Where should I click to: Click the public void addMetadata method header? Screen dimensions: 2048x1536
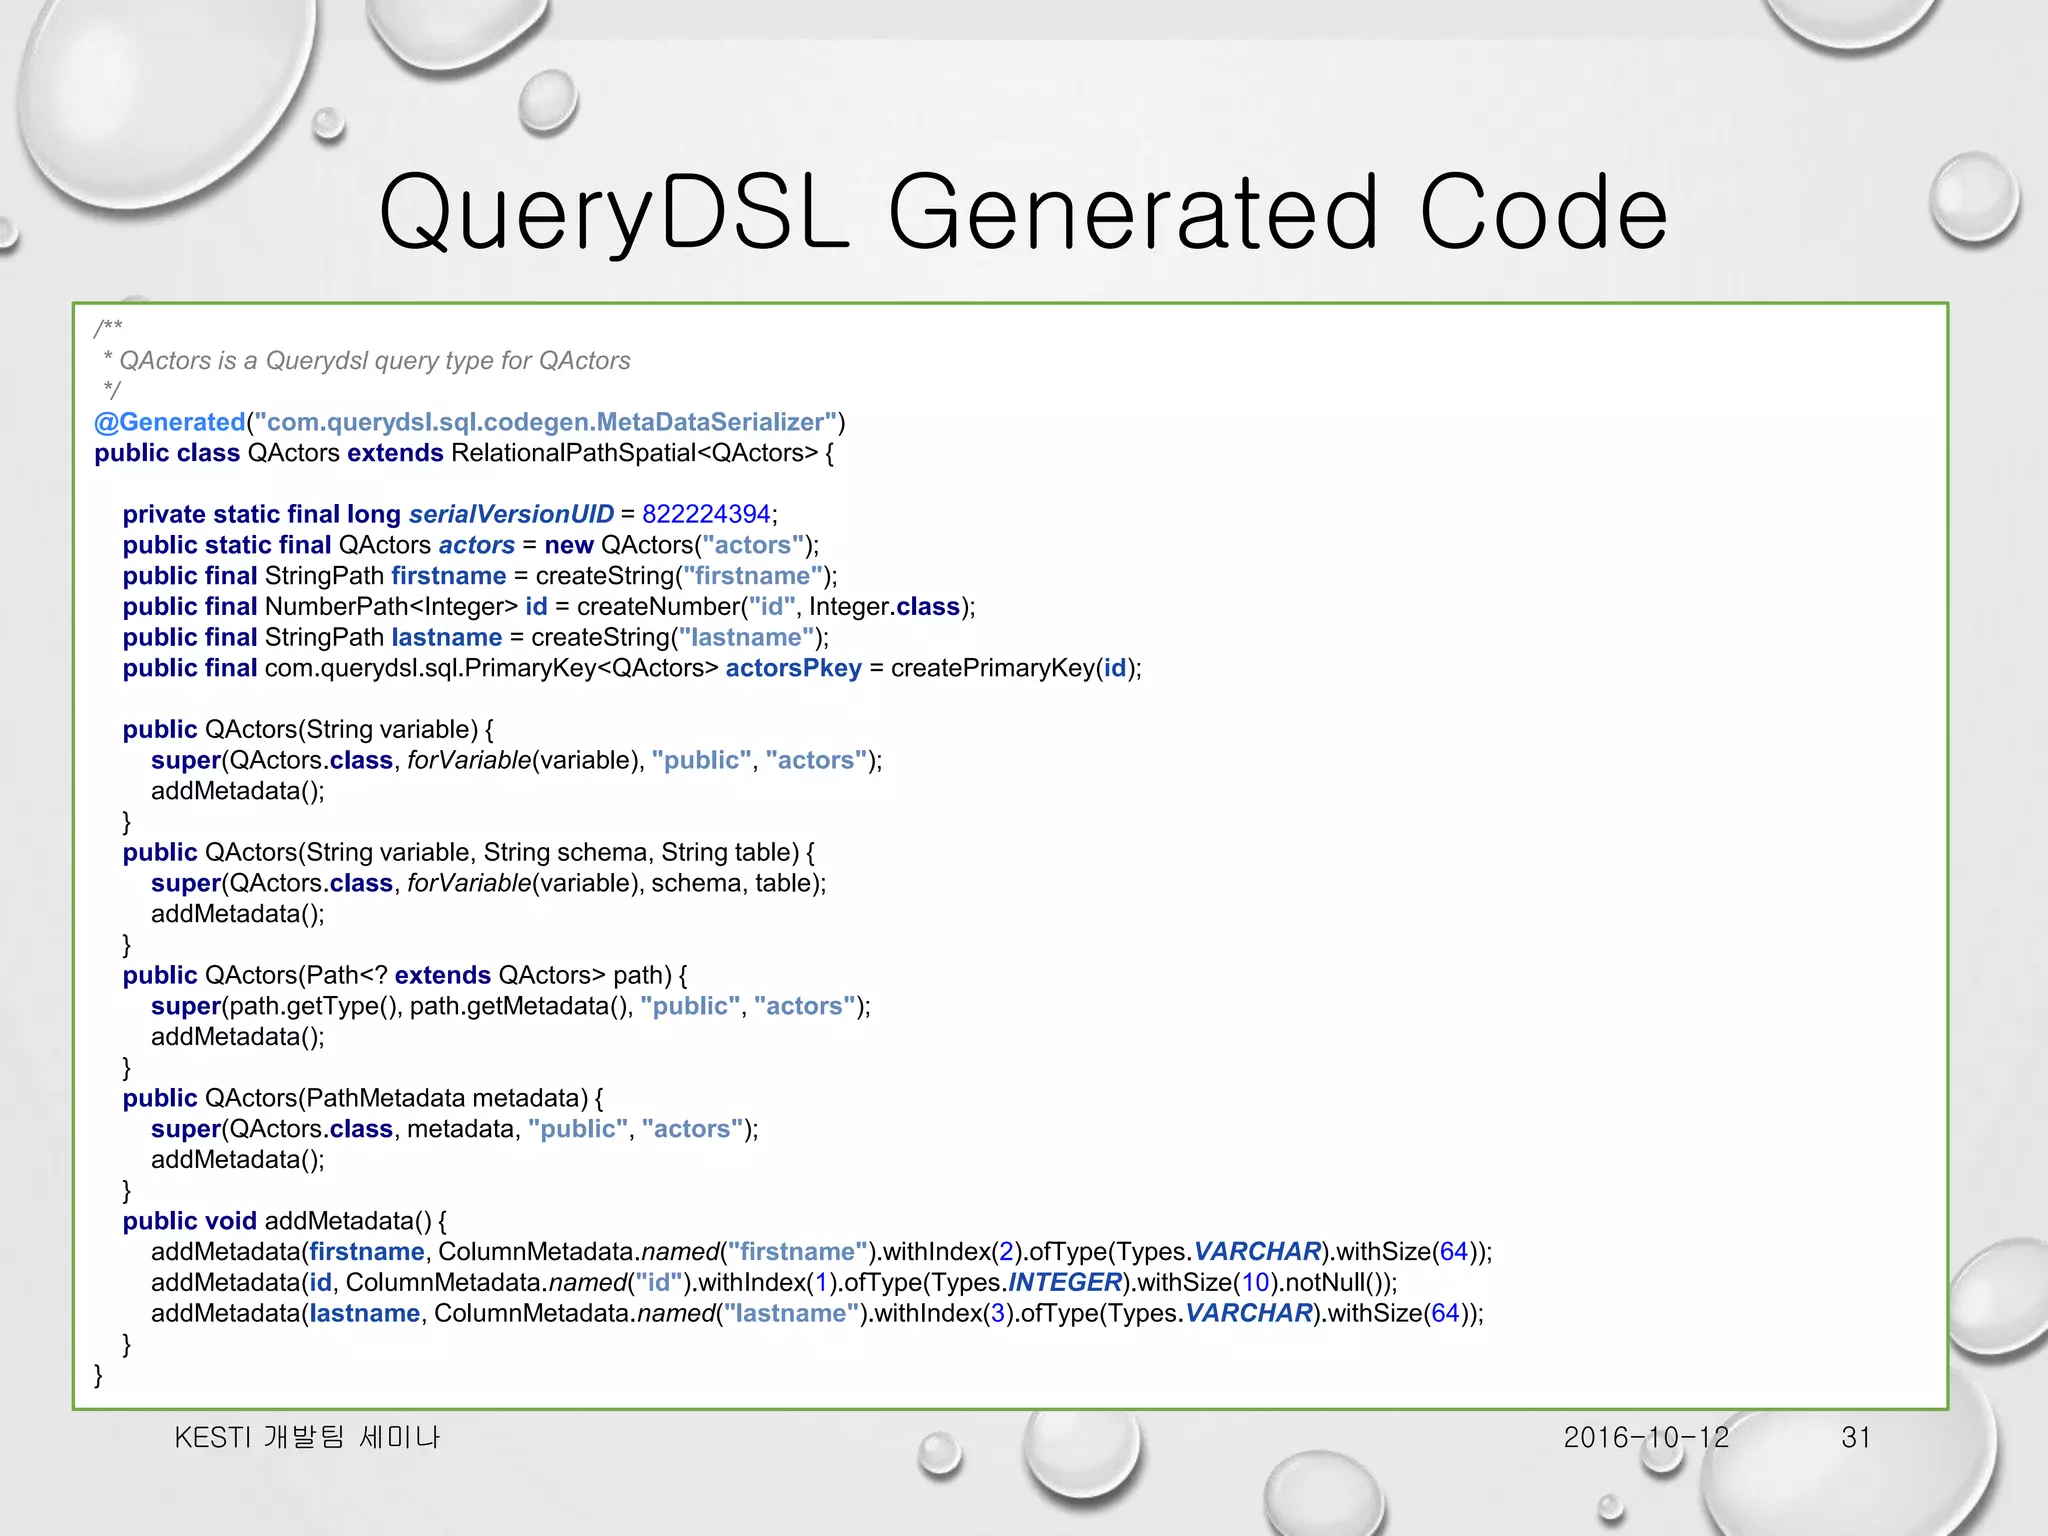tap(284, 1221)
